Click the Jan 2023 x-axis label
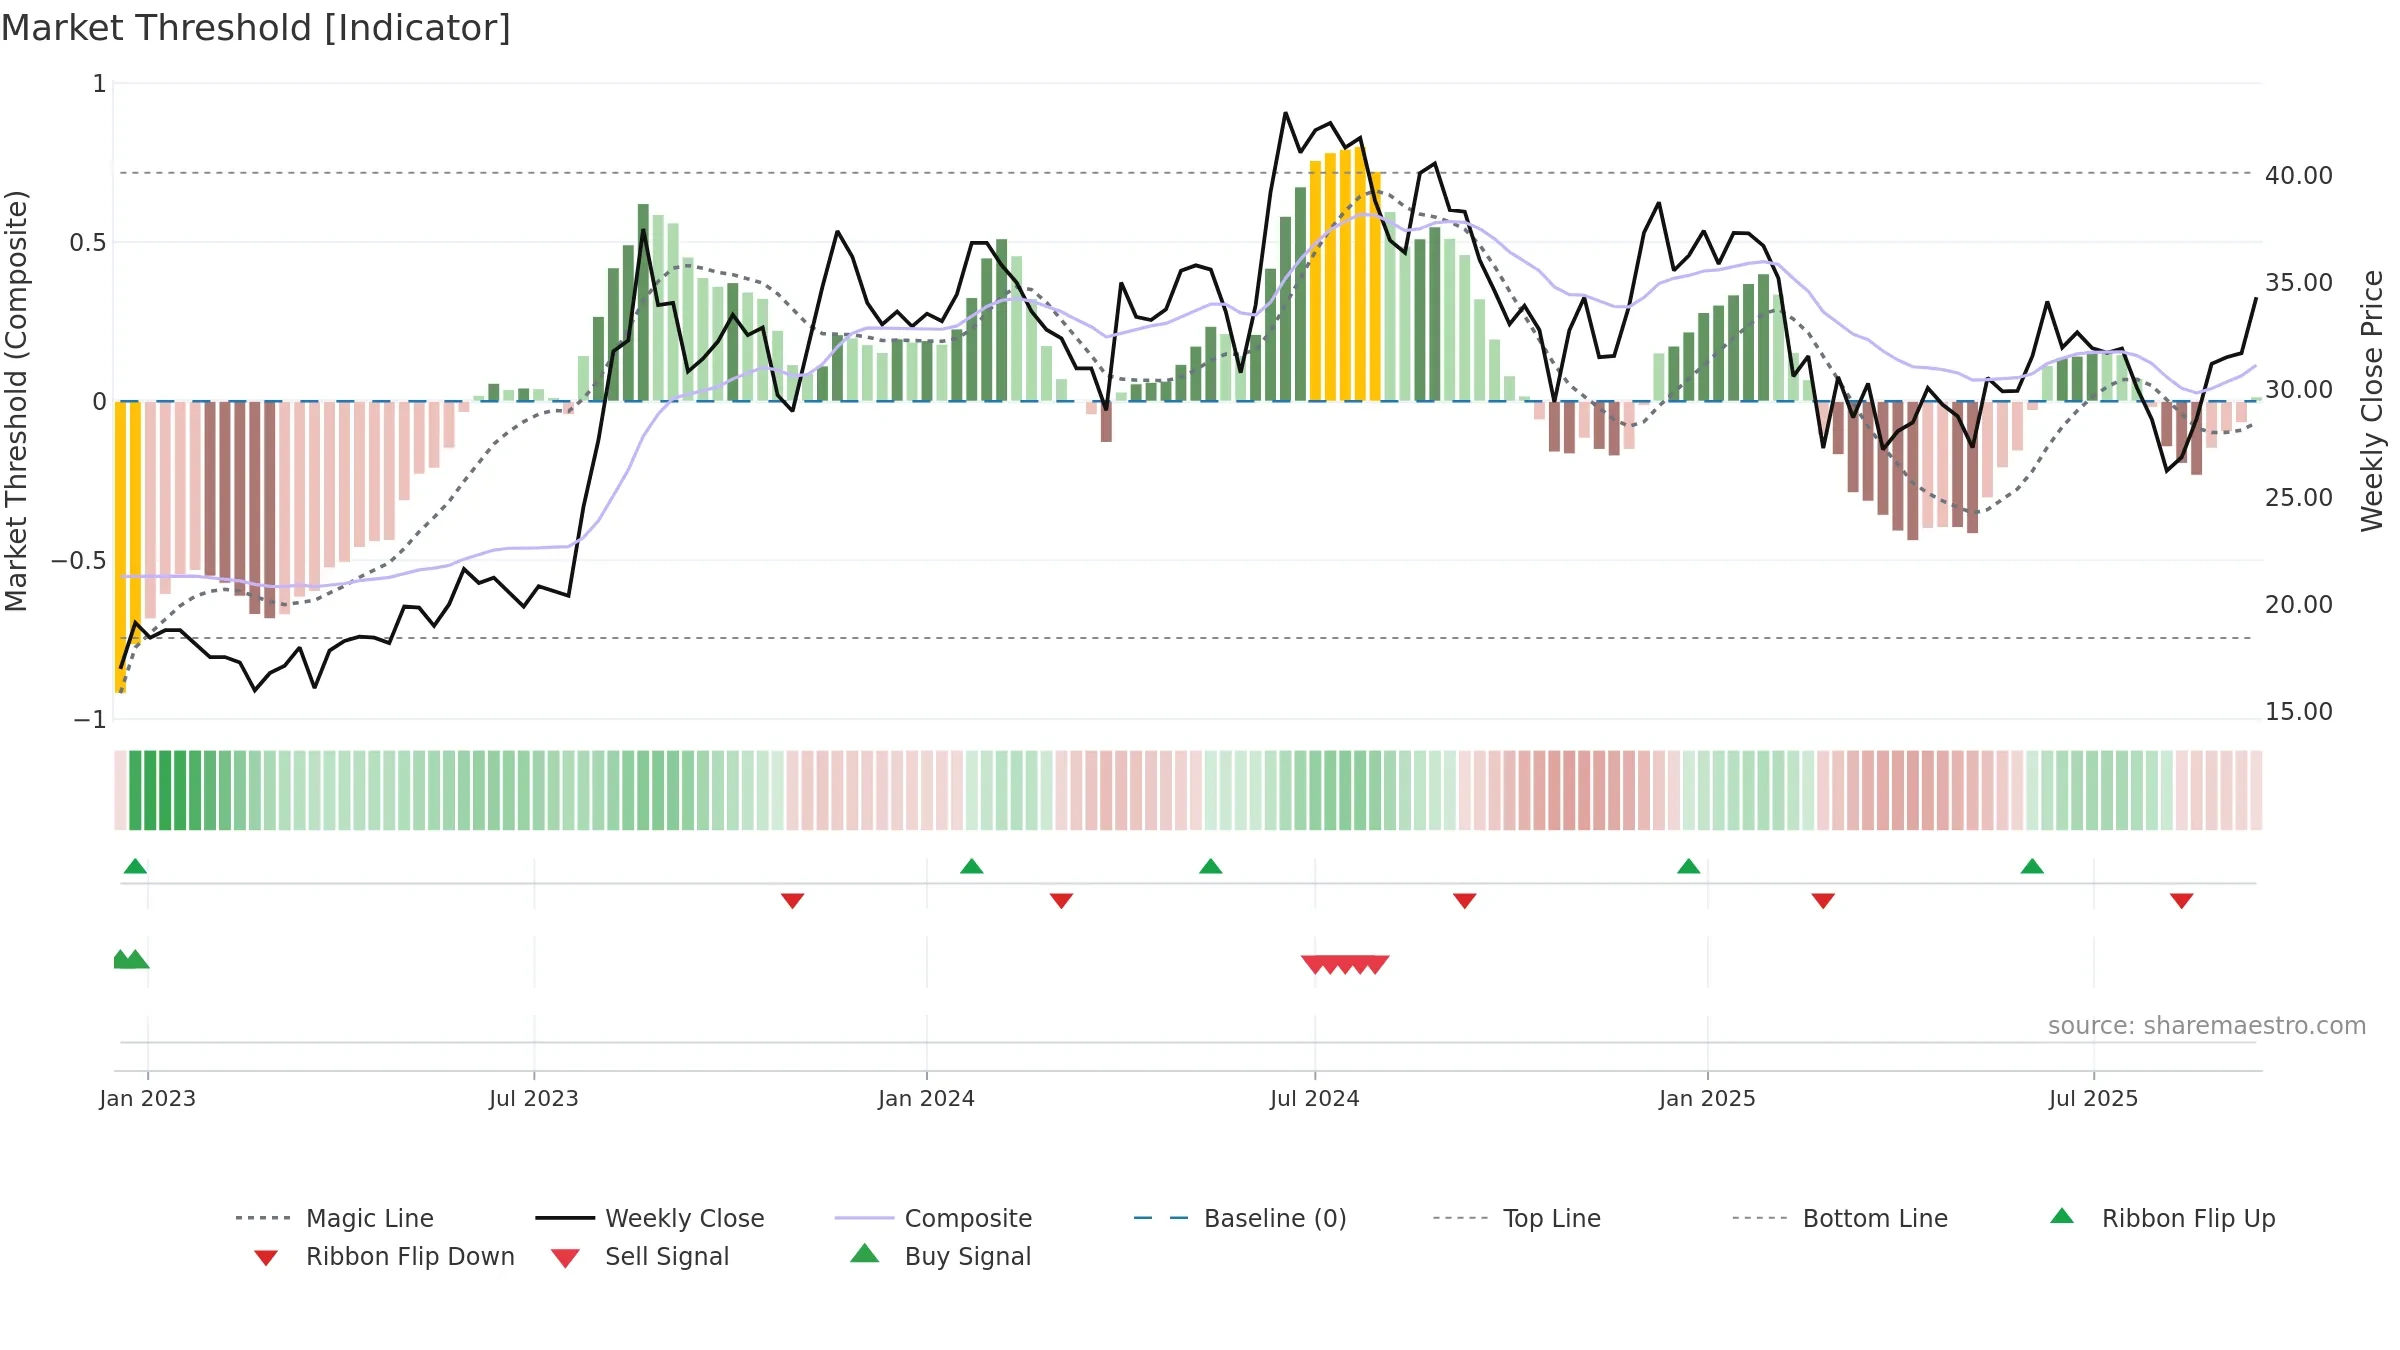The height and width of the screenshot is (1350, 2400). point(147,1098)
